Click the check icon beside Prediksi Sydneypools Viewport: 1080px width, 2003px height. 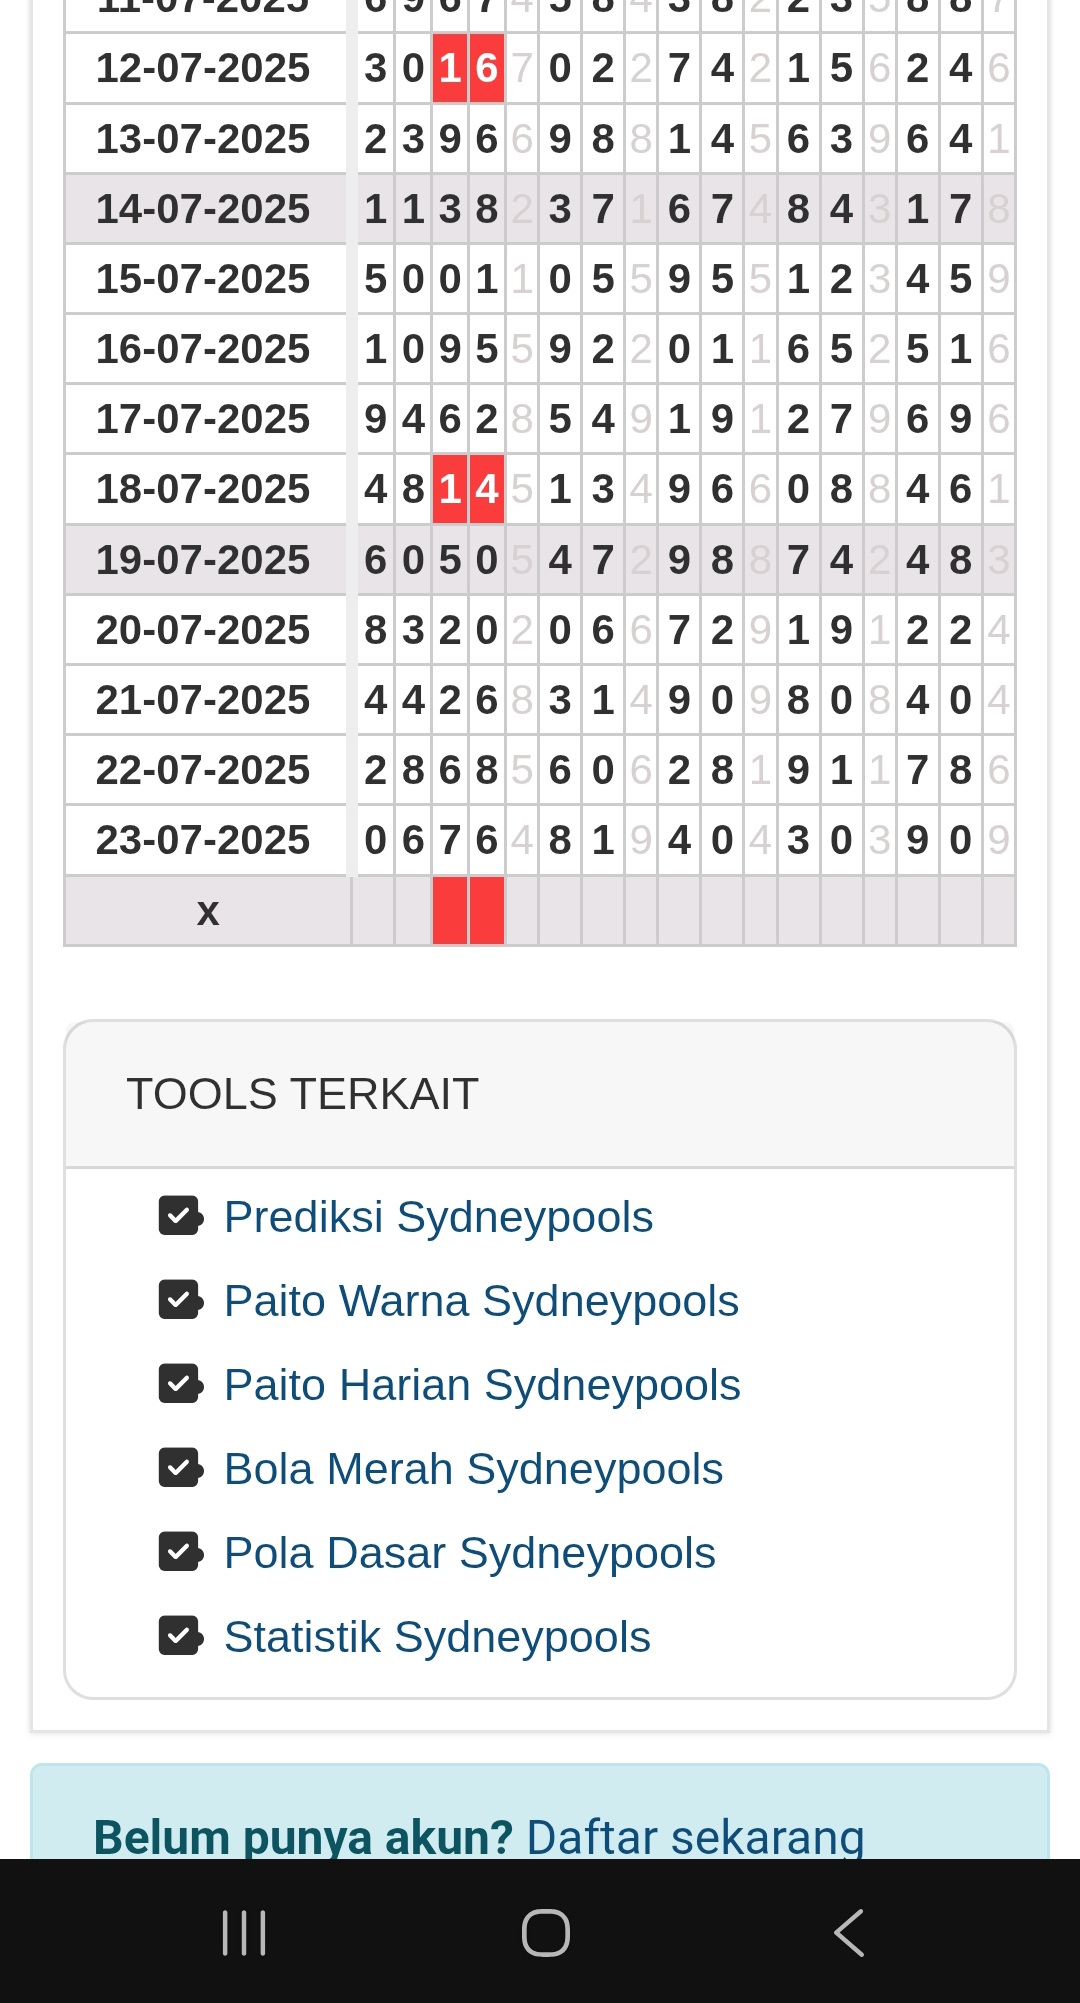click(180, 1216)
